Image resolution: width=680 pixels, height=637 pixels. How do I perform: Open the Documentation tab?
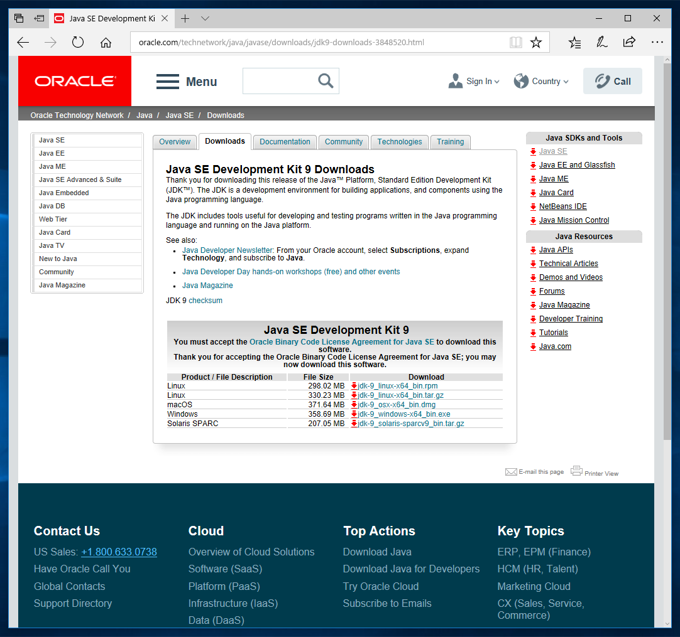[284, 142]
